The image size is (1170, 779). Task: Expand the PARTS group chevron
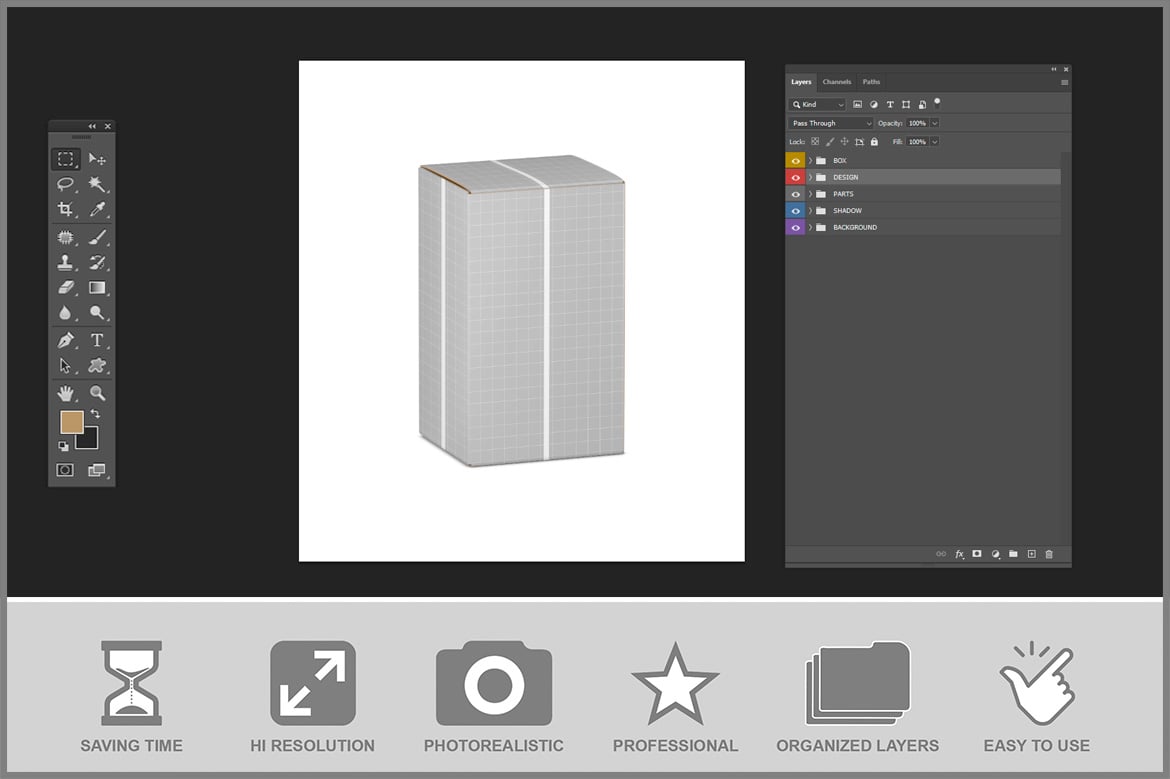pyautogui.click(x=810, y=194)
